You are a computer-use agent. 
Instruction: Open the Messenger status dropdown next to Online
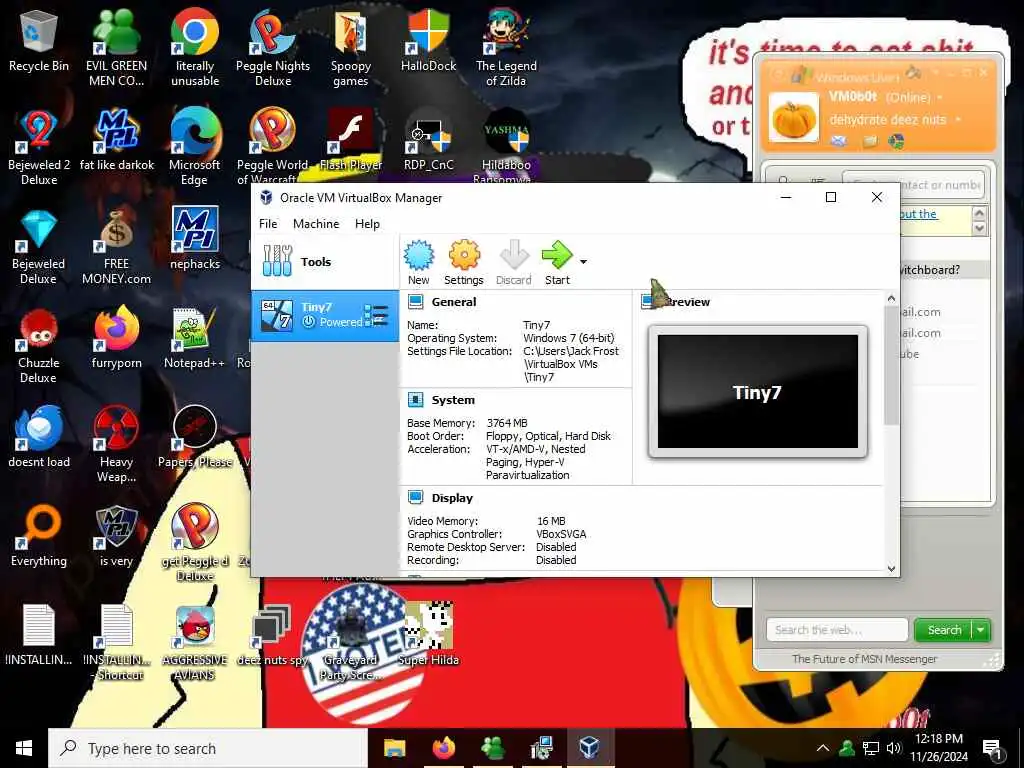click(x=940, y=97)
